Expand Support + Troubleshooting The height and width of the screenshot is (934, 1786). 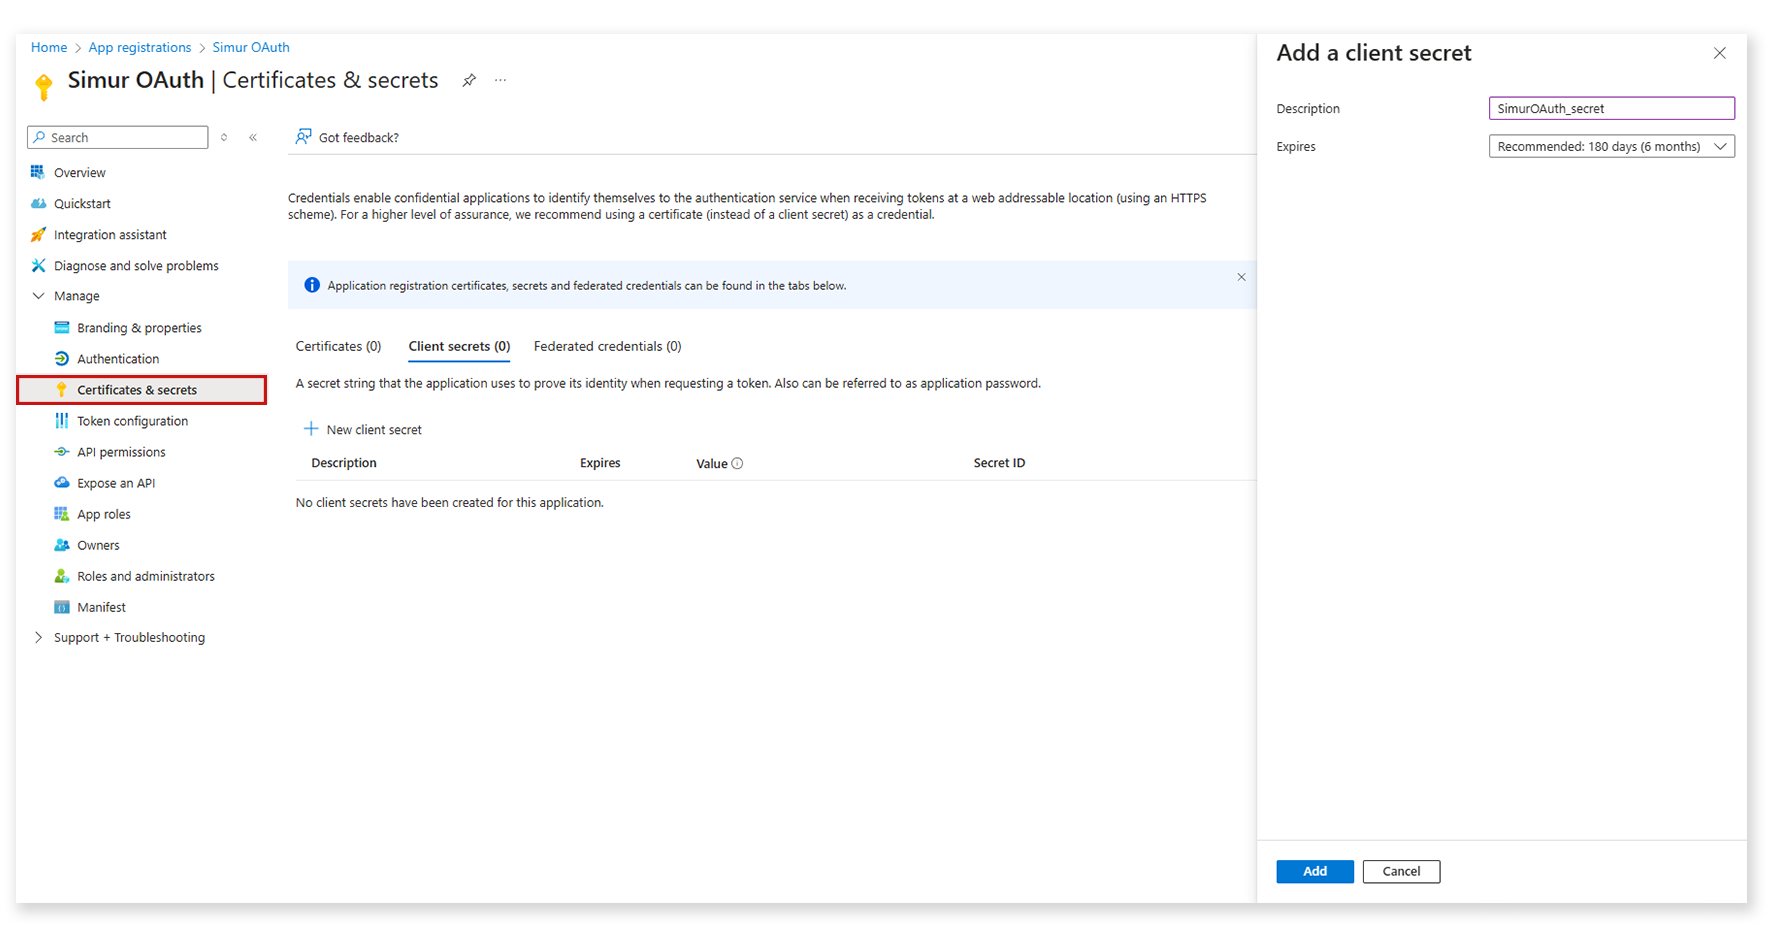click(38, 637)
